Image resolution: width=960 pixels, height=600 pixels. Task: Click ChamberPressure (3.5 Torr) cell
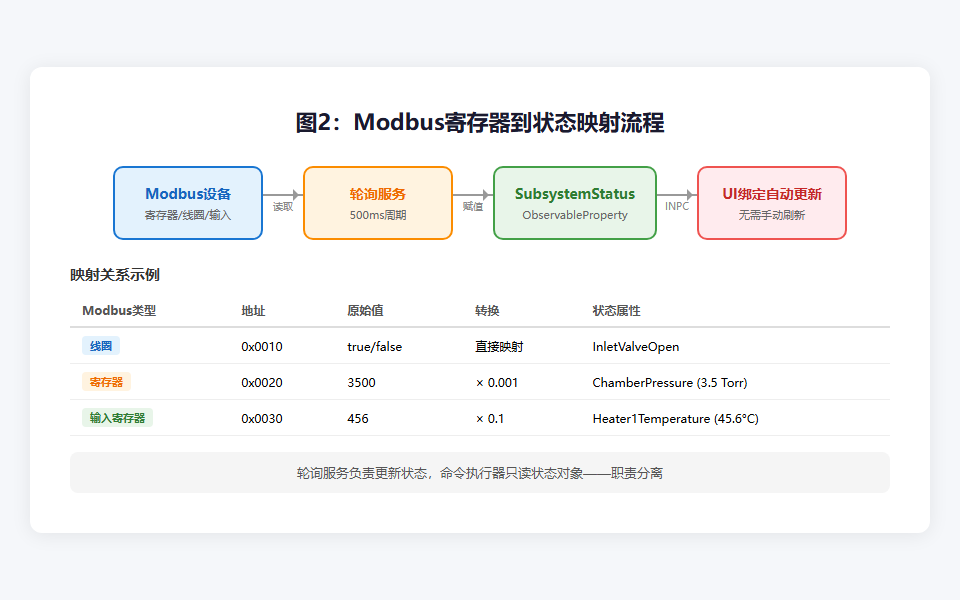click(x=670, y=383)
